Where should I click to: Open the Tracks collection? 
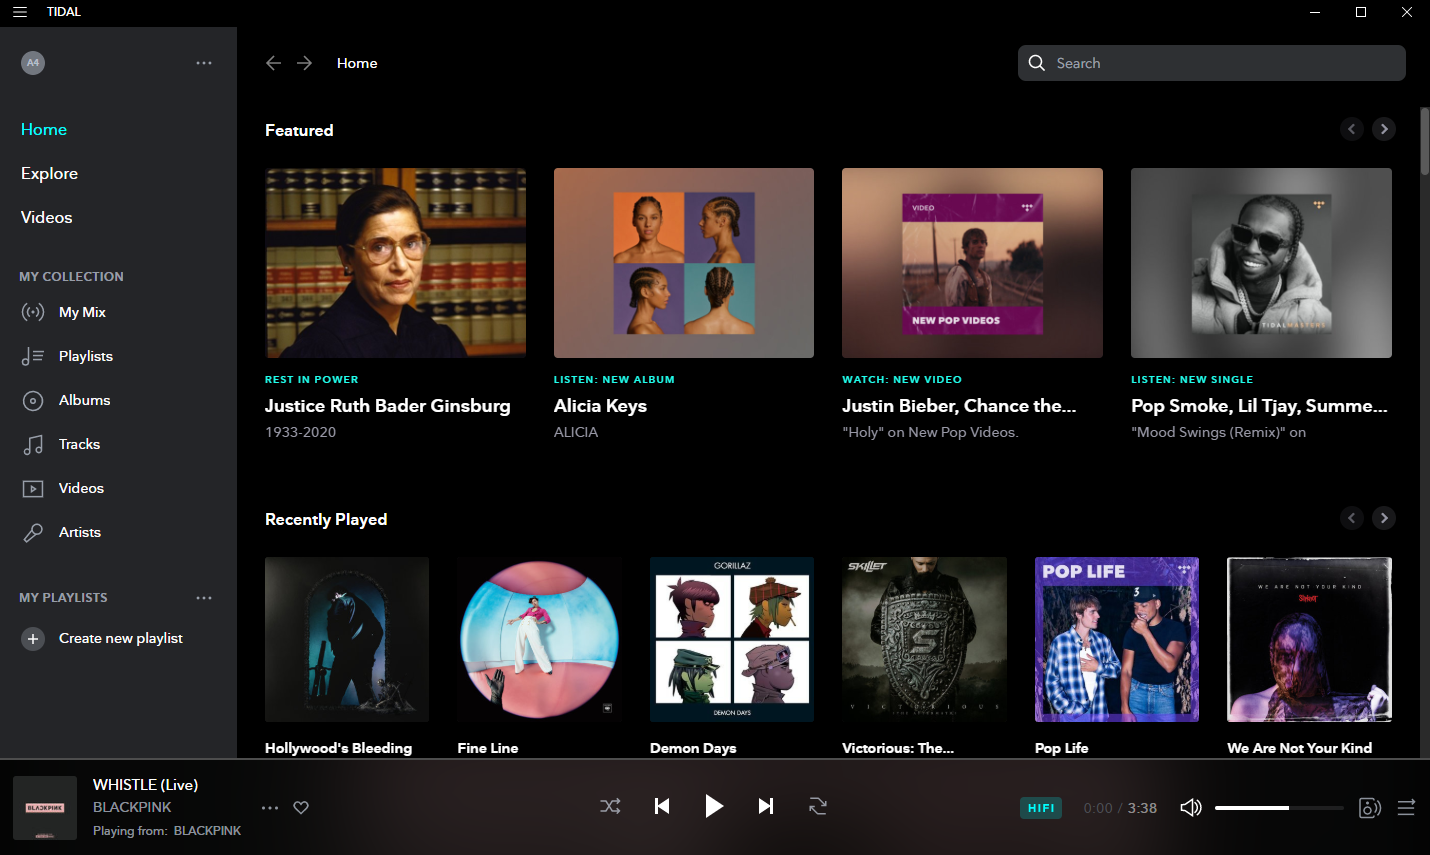coord(80,444)
